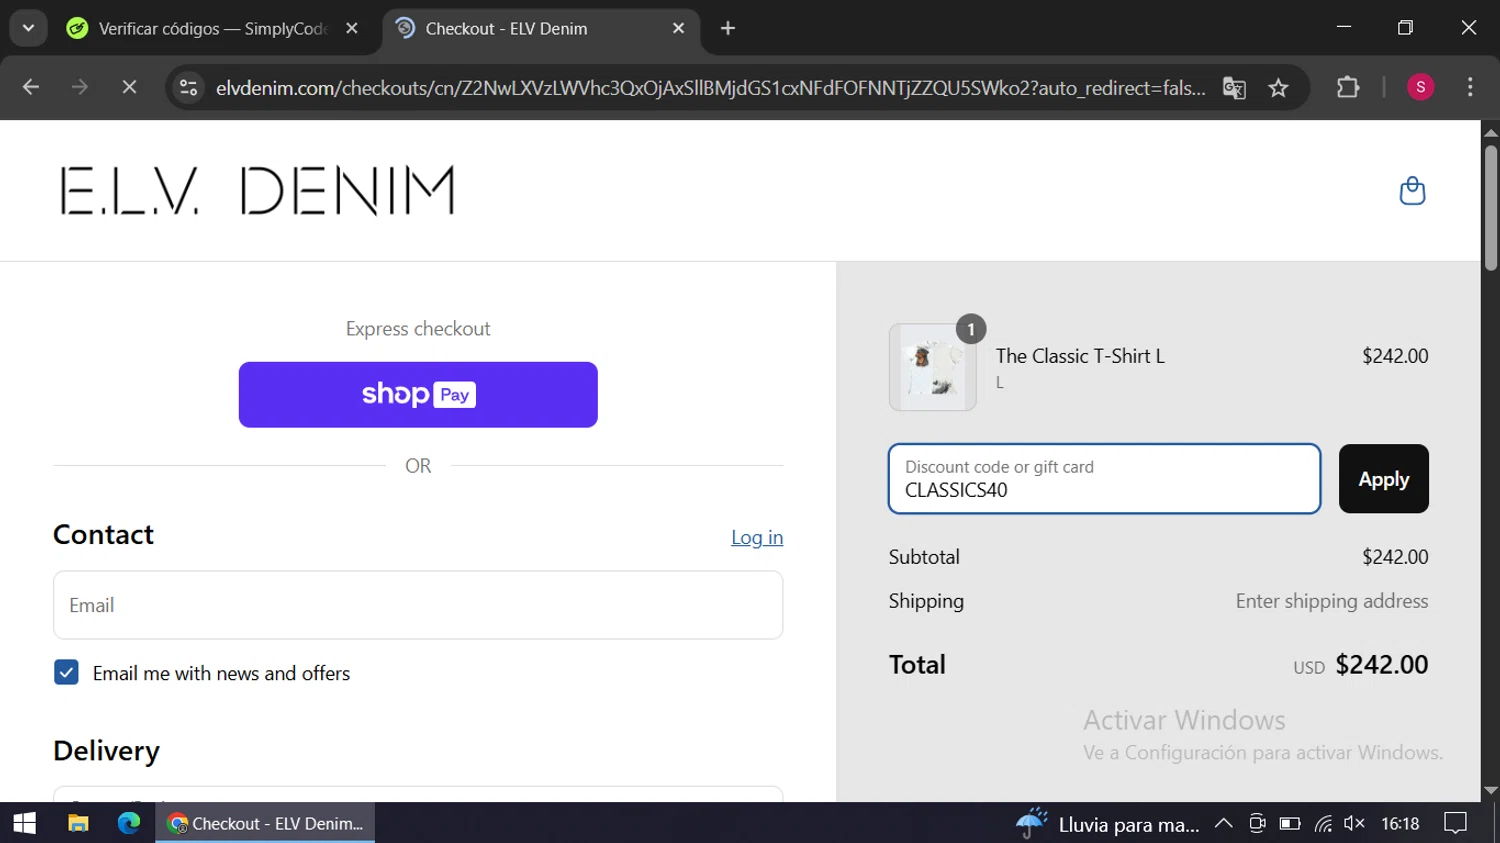This screenshot has width=1500, height=843.
Task: Apply the CLASSICS40 discount code
Action: coord(1383,479)
